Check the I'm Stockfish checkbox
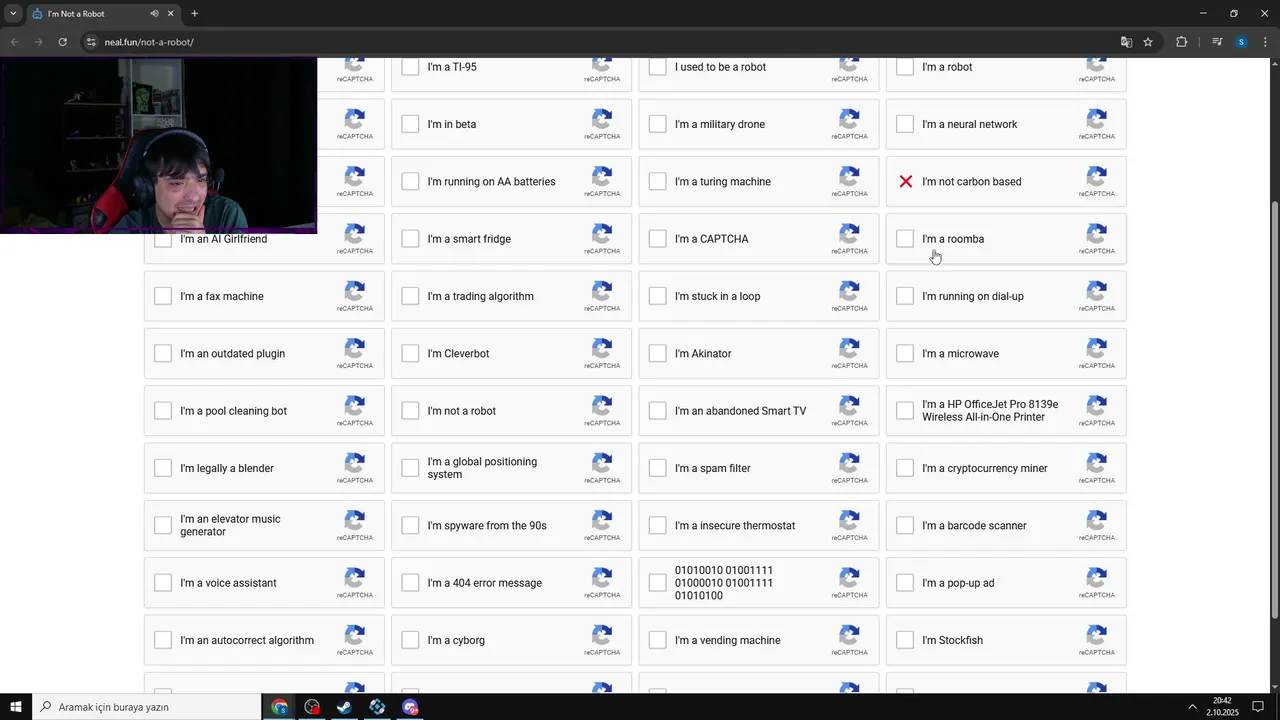 [905, 640]
